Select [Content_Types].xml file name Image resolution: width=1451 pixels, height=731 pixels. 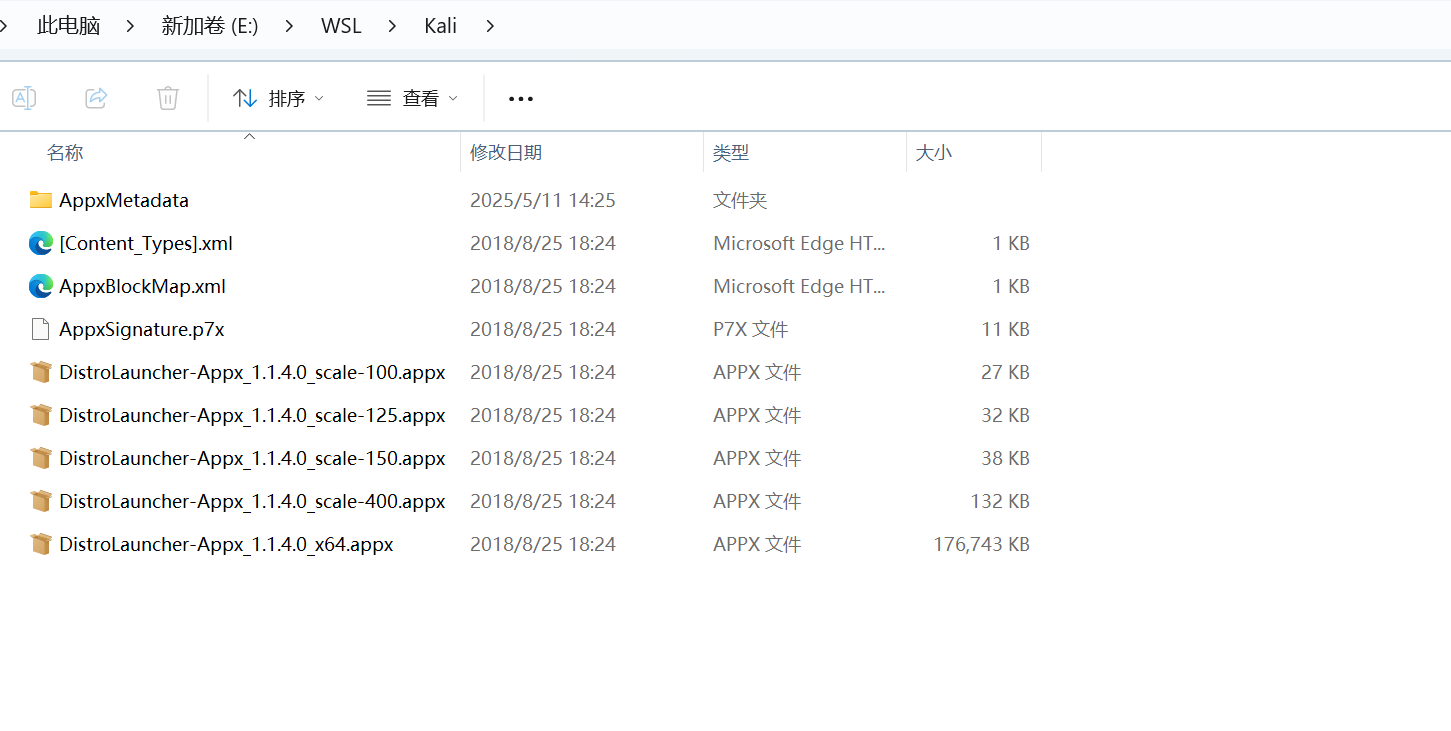click(146, 243)
